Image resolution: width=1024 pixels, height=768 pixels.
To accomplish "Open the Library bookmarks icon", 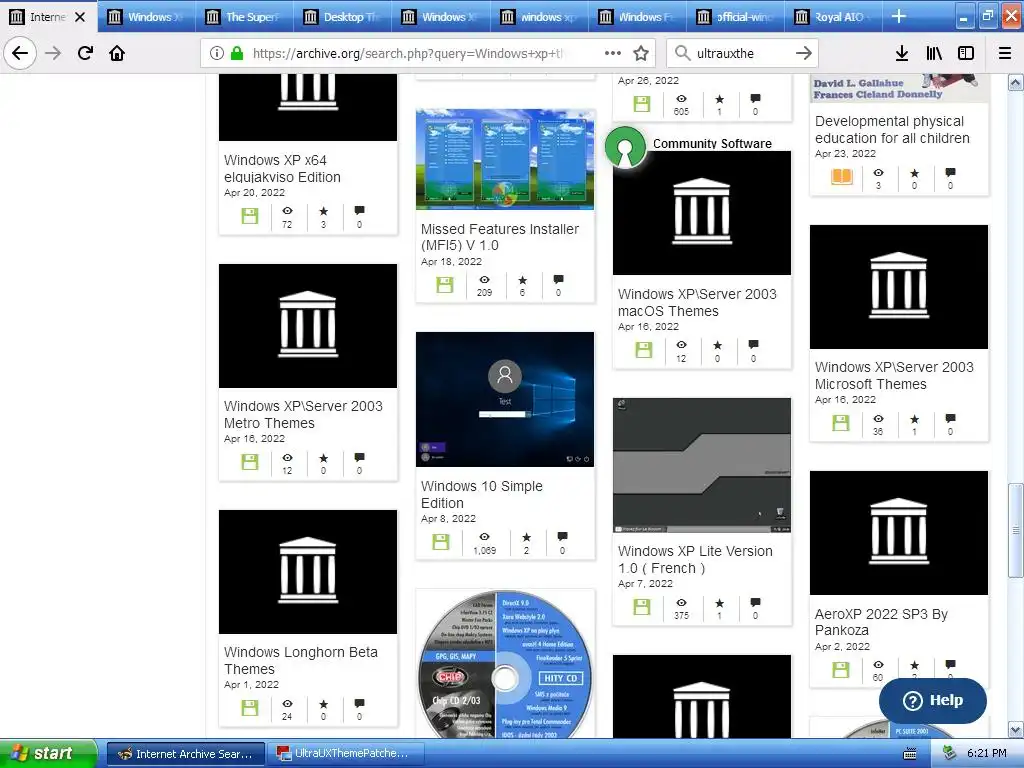I will pyautogui.click(x=934, y=53).
